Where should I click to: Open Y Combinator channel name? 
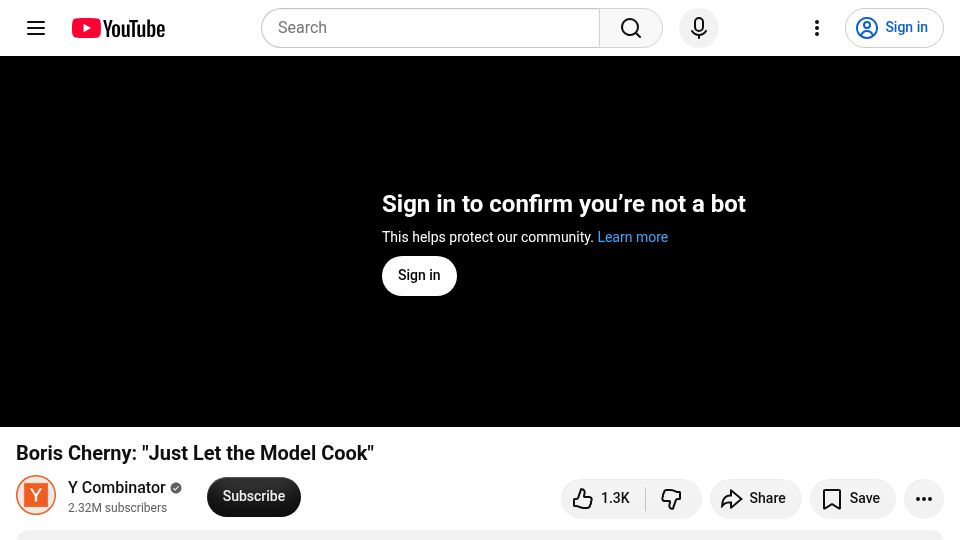[x=116, y=487]
